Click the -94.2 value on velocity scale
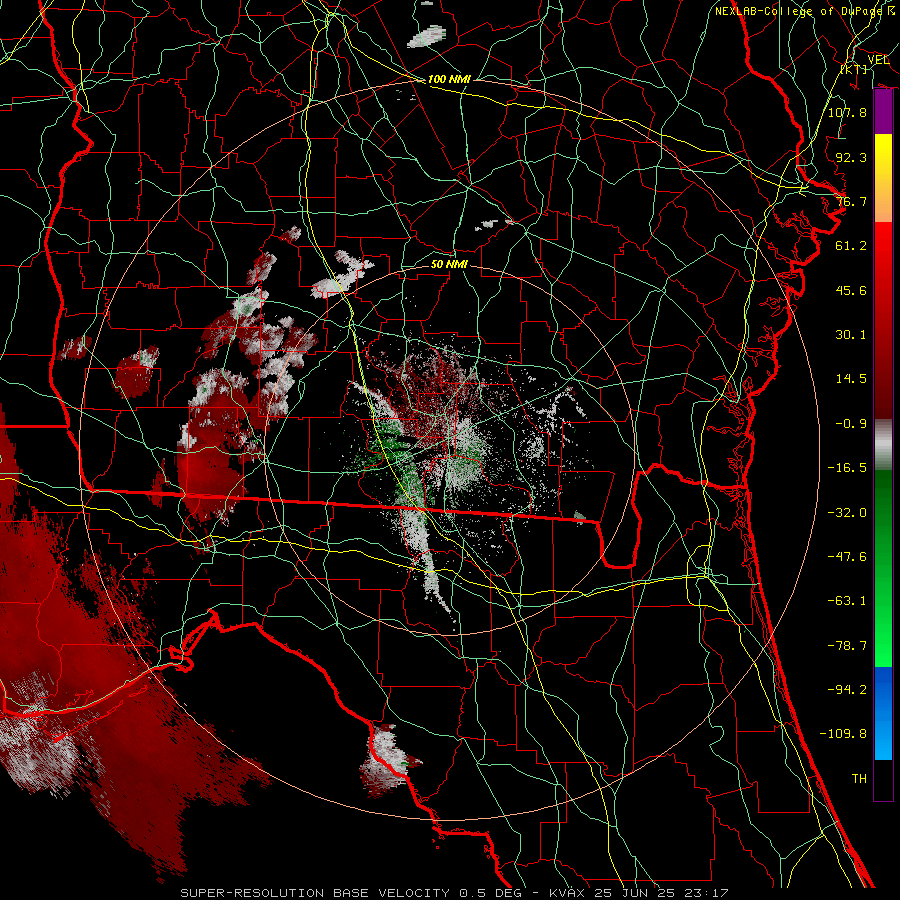 point(847,690)
